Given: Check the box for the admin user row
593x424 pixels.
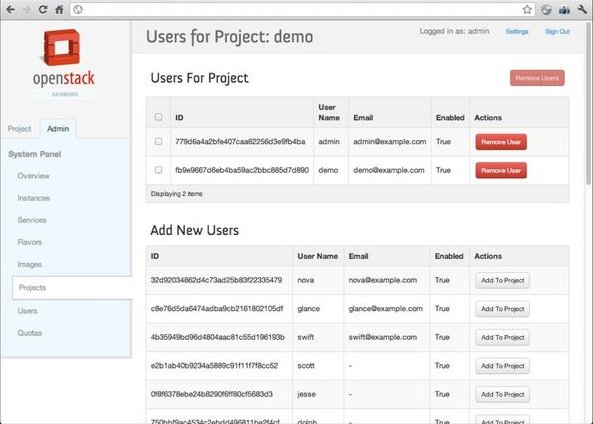Looking at the screenshot, I should point(158,141).
